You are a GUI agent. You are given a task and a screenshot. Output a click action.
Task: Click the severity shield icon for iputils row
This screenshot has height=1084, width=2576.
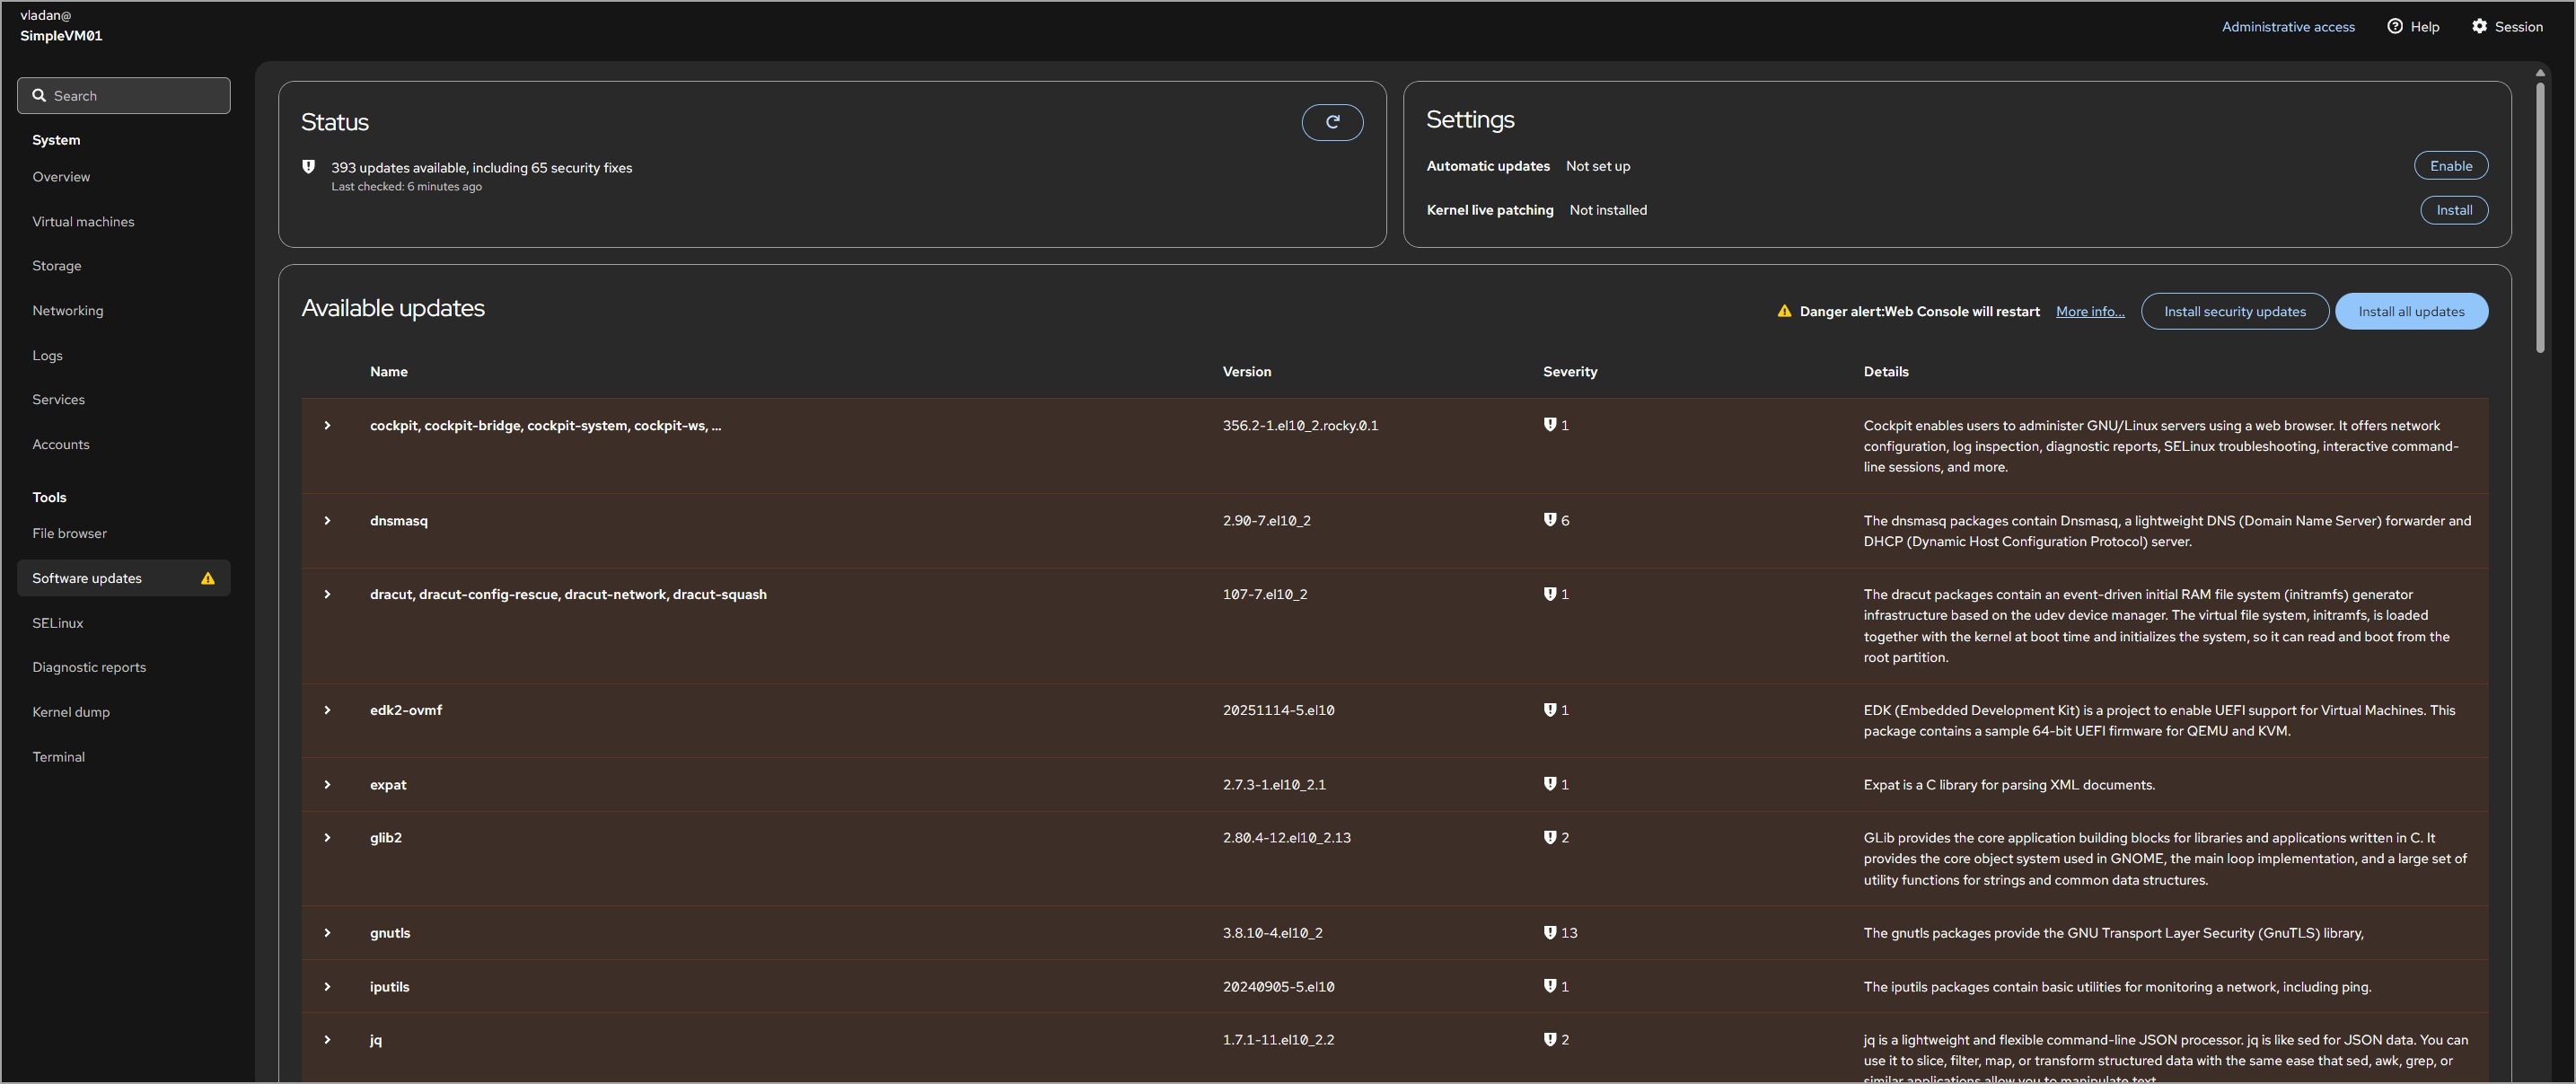click(1549, 986)
